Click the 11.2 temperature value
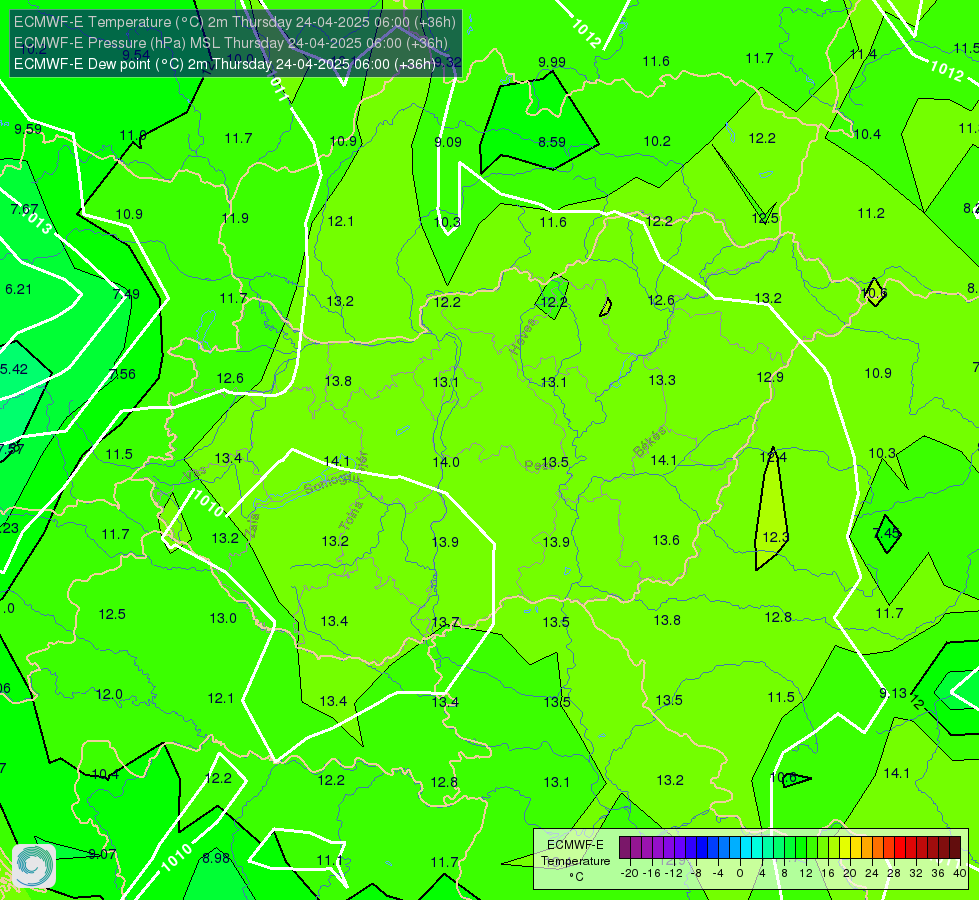Viewport: 979px width, 900px height. tap(871, 214)
